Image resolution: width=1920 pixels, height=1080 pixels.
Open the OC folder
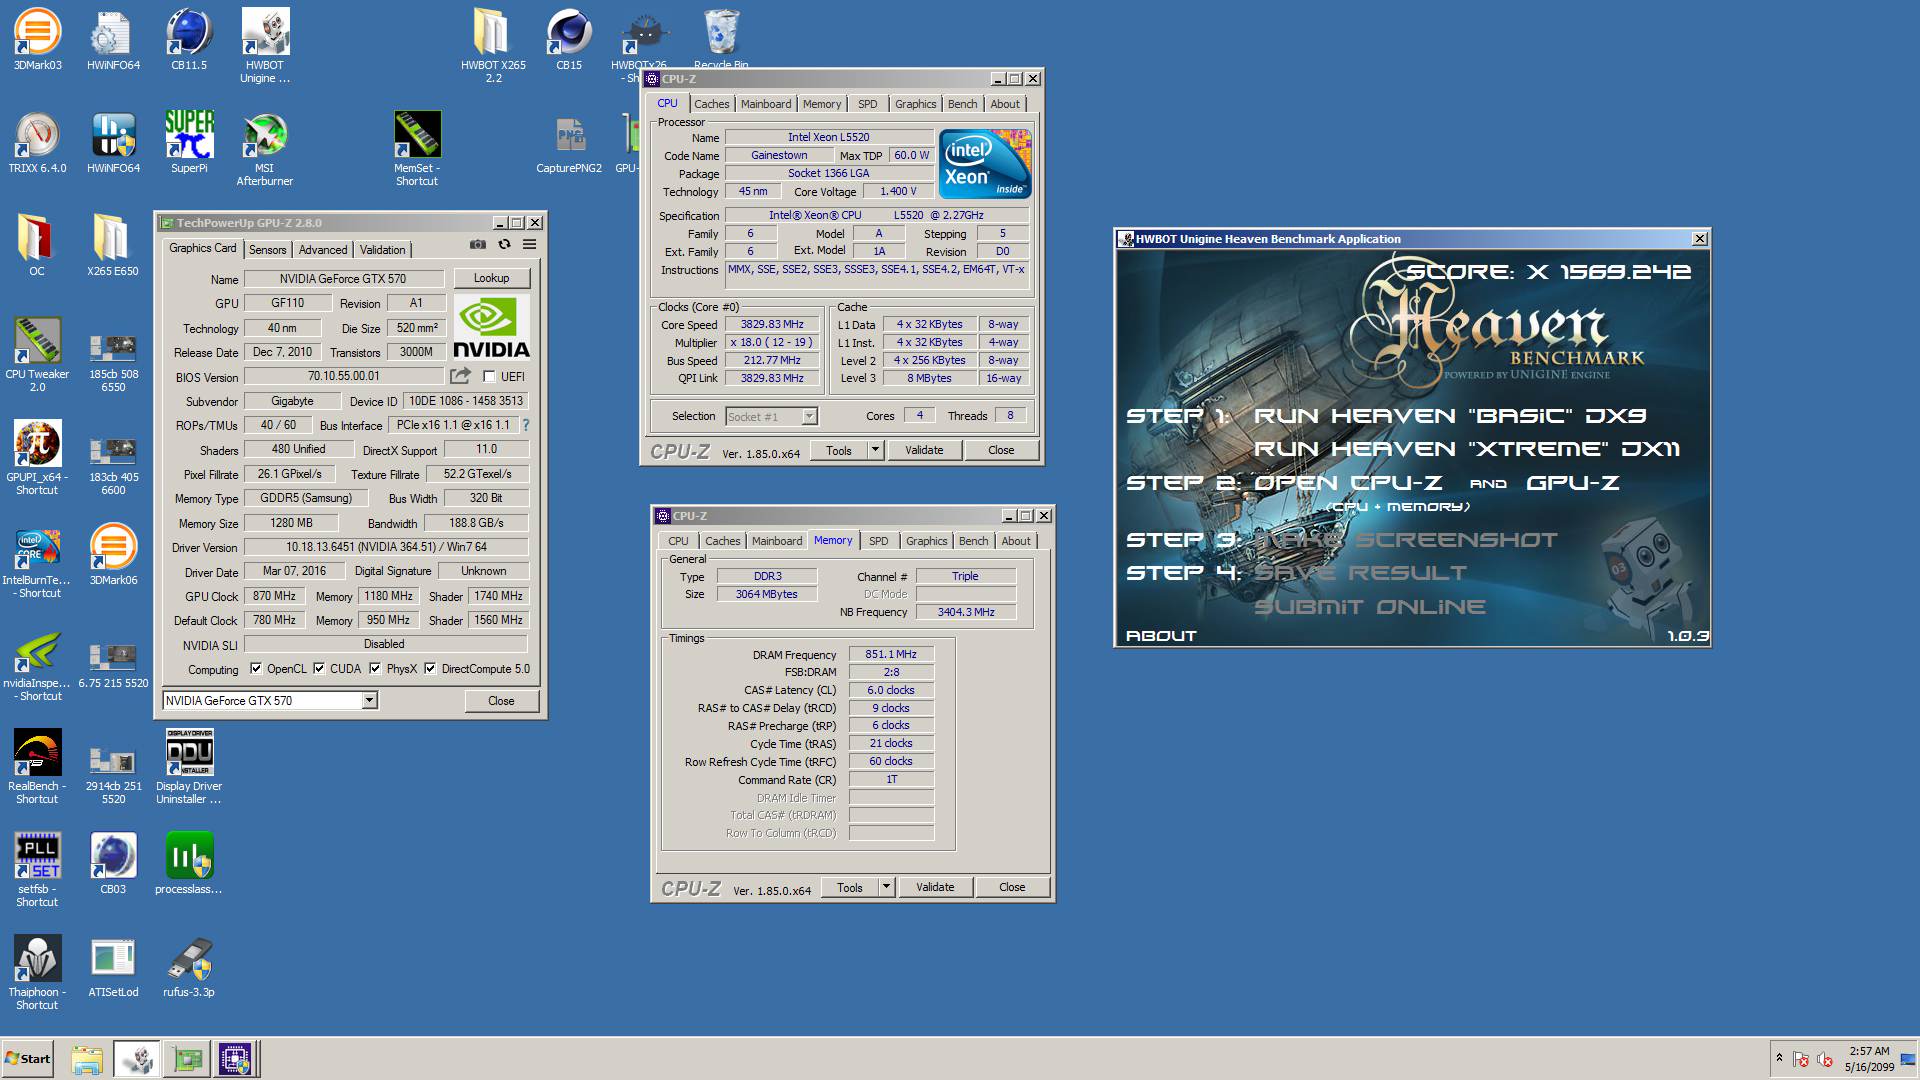(37, 246)
